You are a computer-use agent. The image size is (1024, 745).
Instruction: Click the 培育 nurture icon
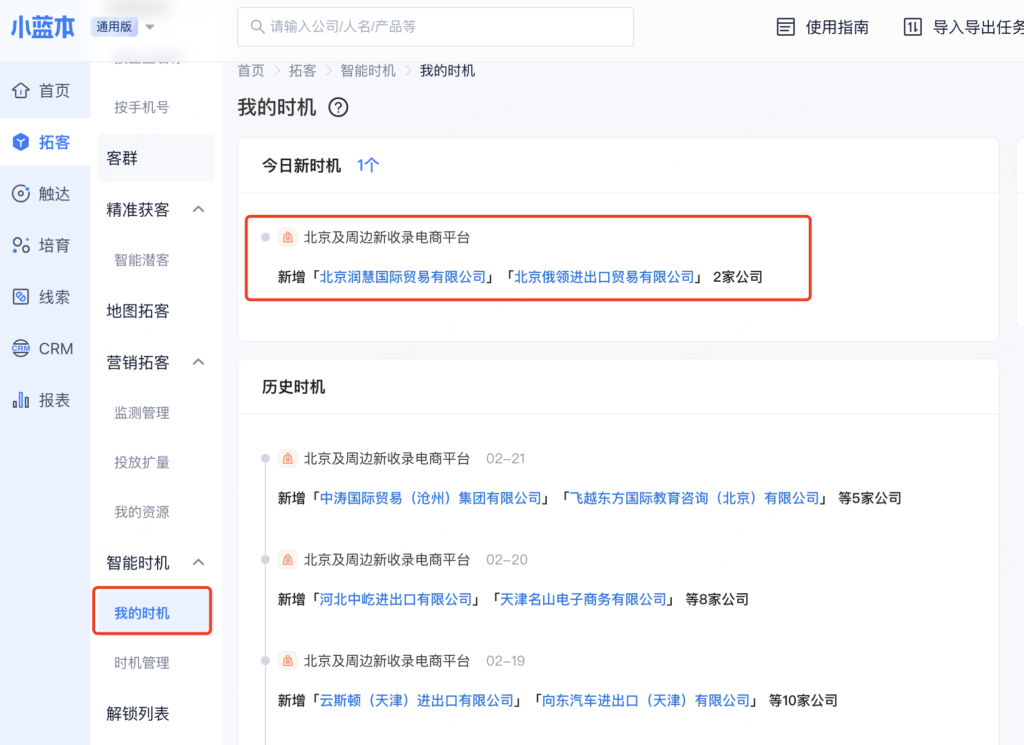pos(20,246)
